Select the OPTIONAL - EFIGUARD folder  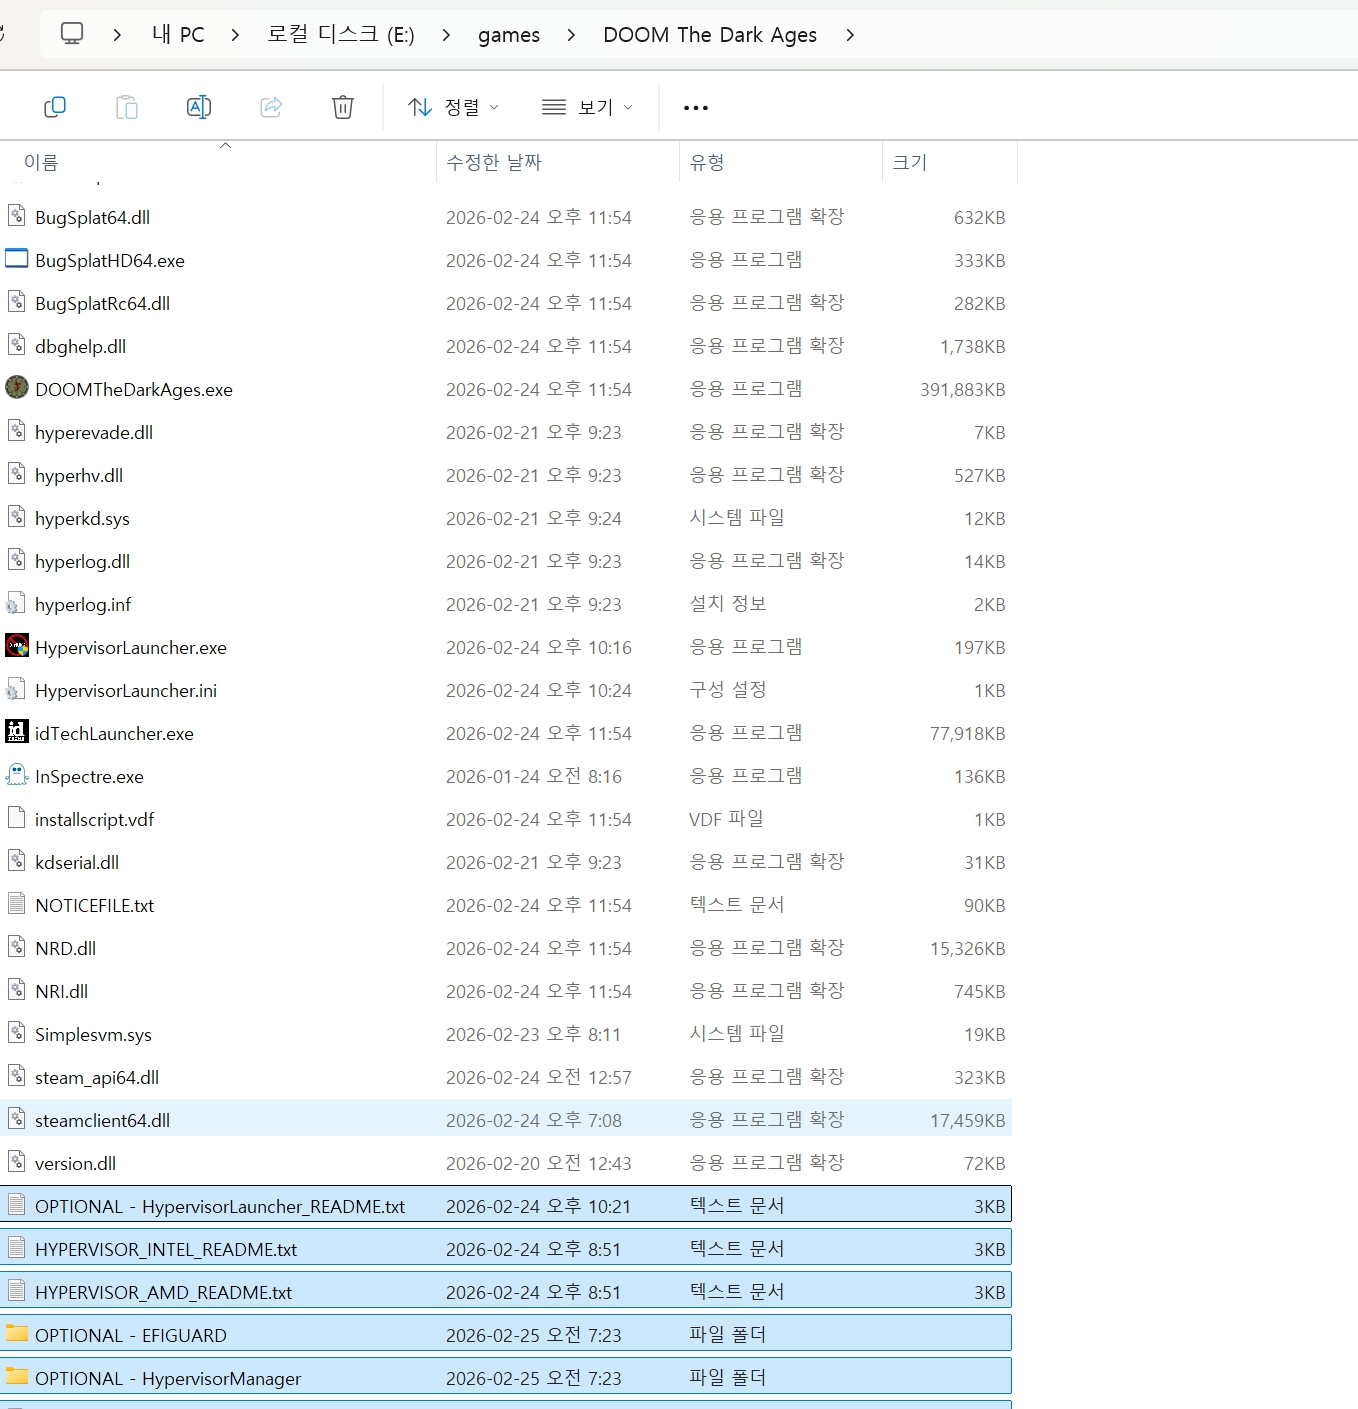pyautogui.click(x=131, y=1335)
